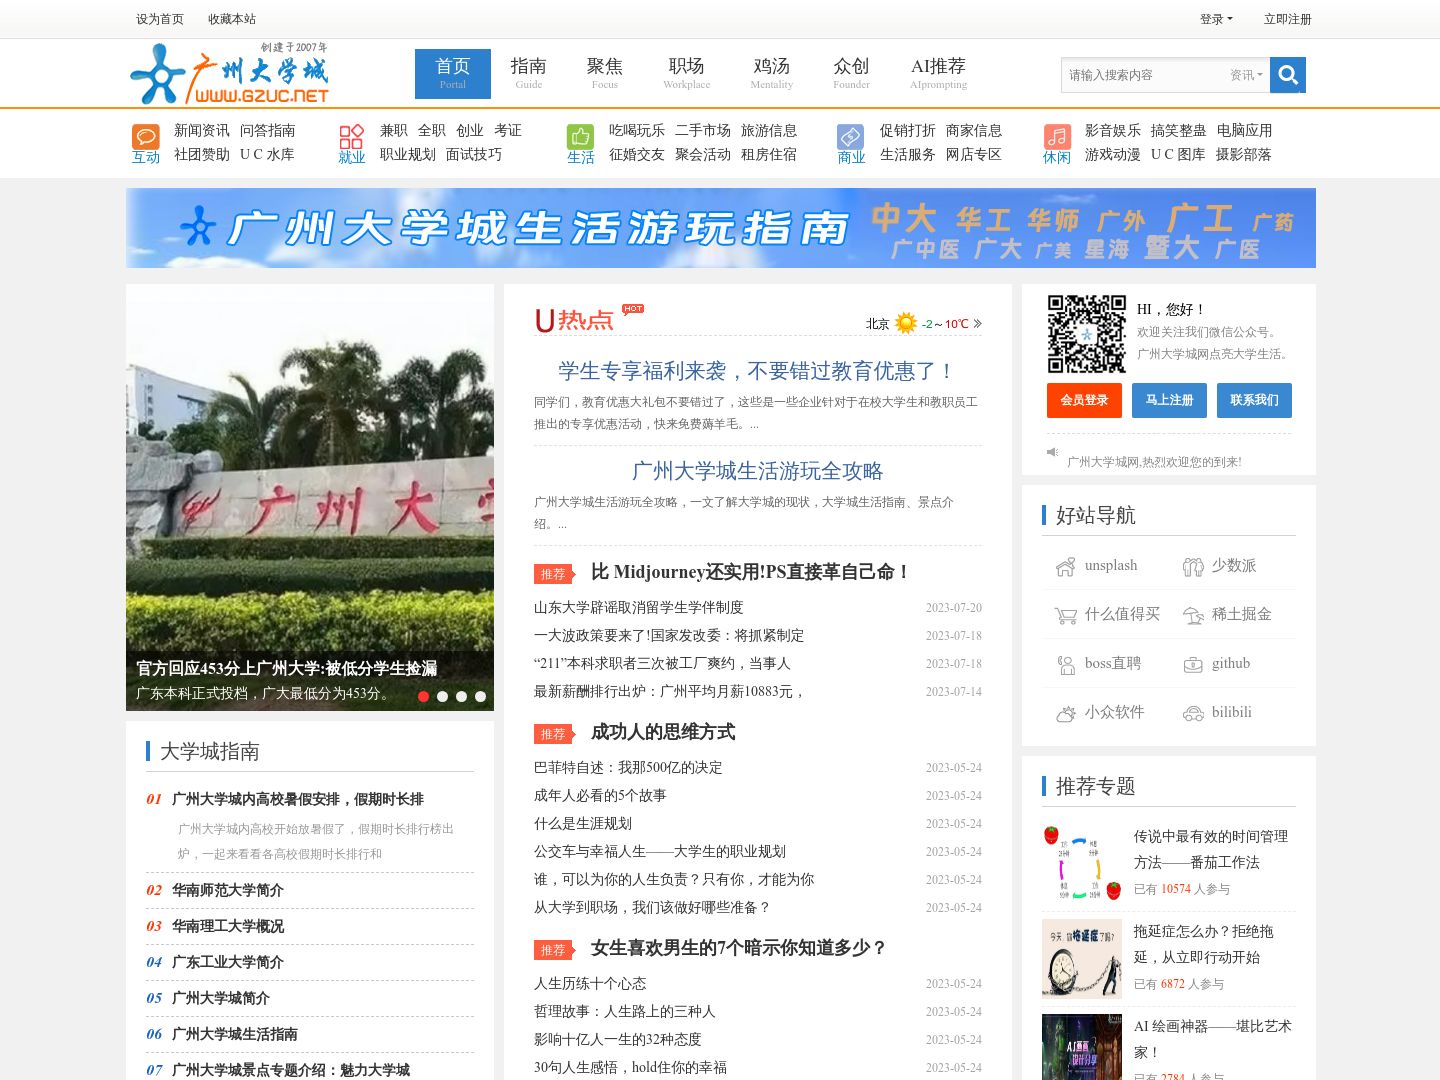Click the sun weather icon for 北京
The height and width of the screenshot is (1080, 1440).
pos(906,323)
